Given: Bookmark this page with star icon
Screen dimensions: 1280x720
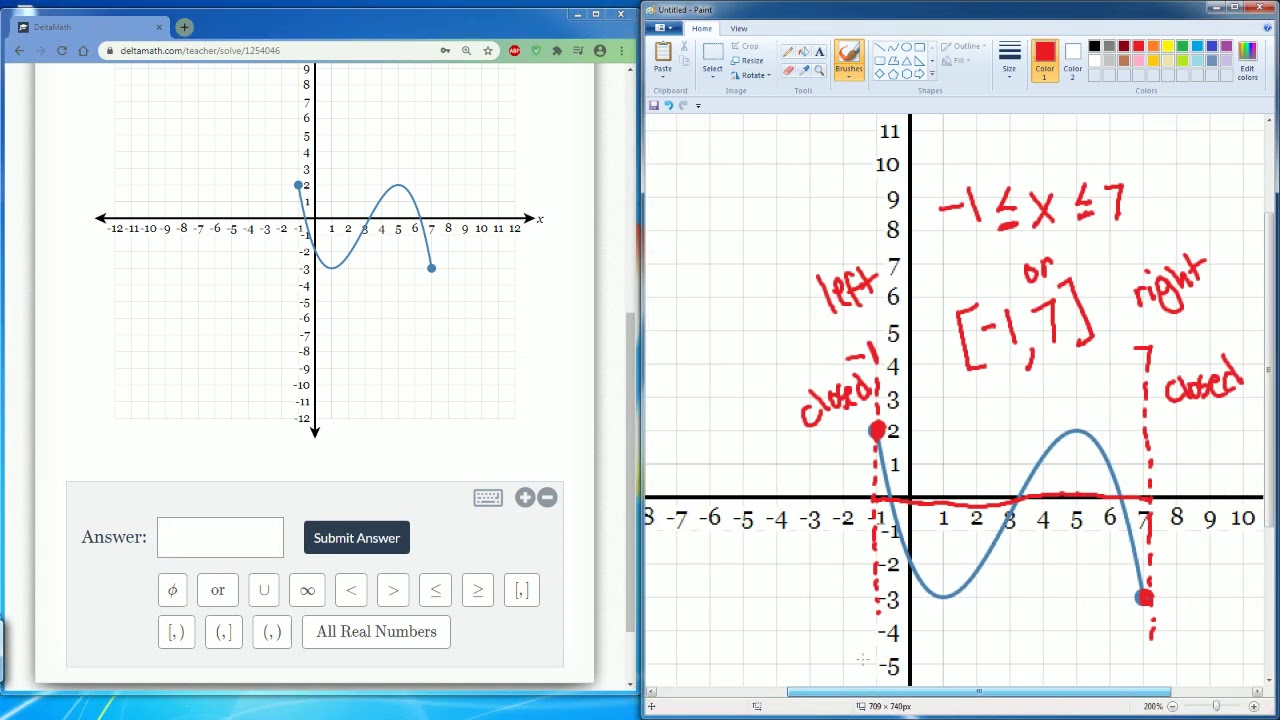Looking at the screenshot, I should click(x=488, y=50).
